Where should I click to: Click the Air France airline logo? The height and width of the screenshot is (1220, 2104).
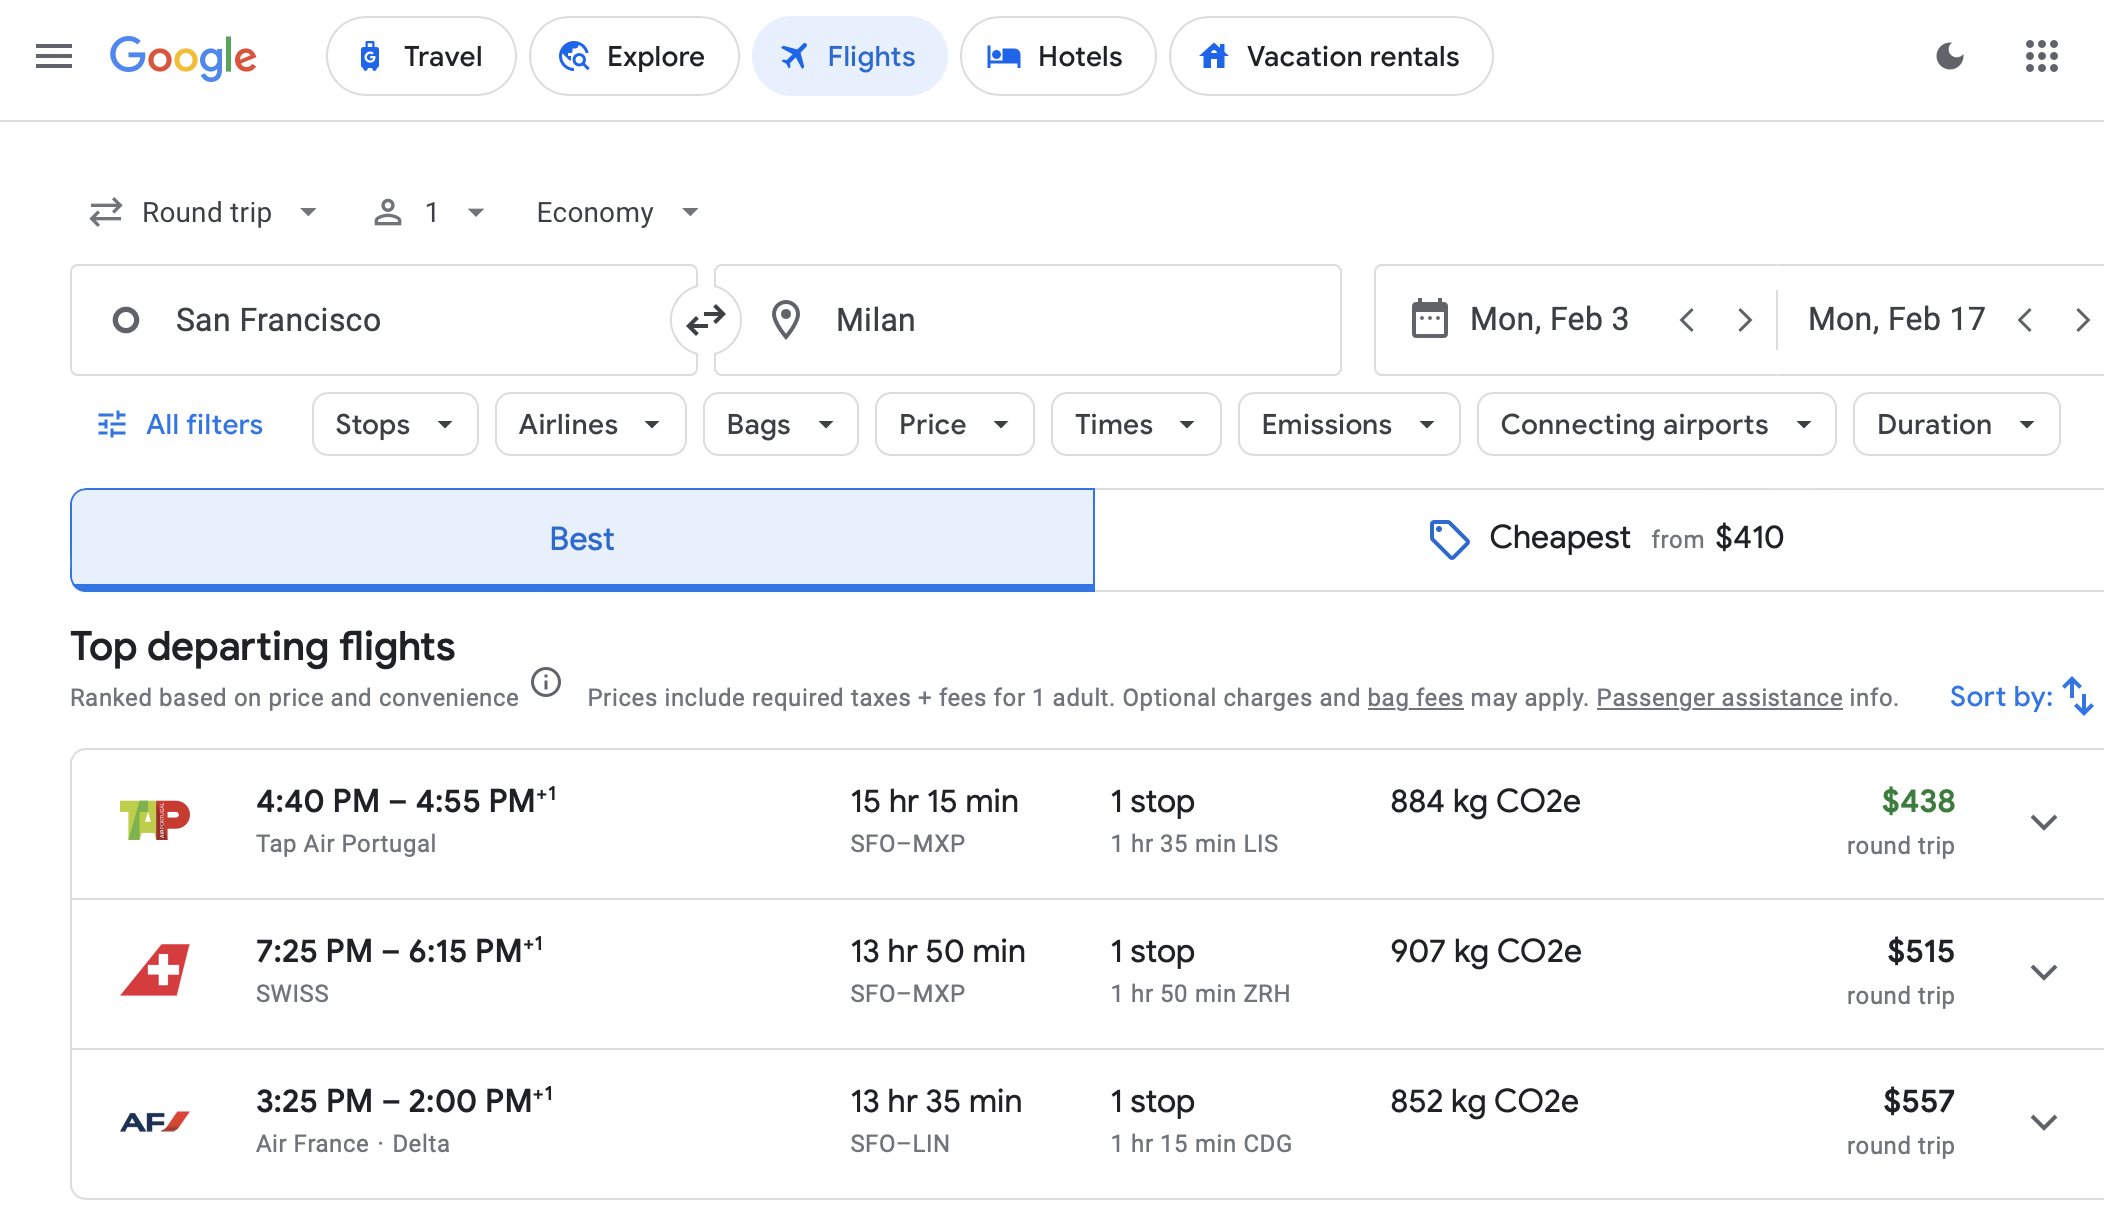155,1122
